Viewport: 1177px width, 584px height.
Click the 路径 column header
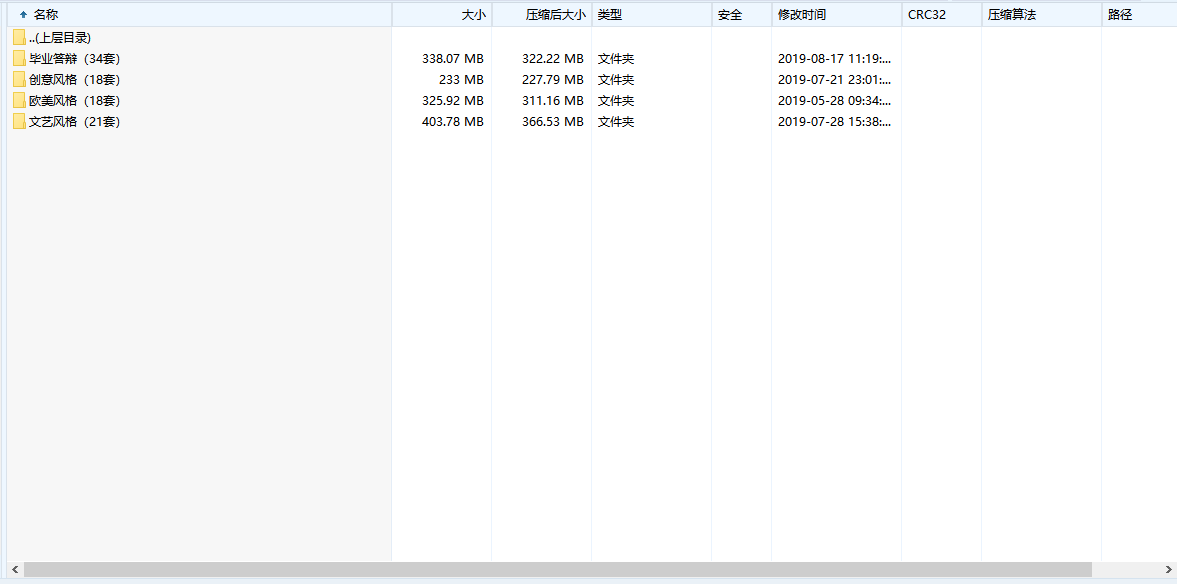pos(1120,15)
